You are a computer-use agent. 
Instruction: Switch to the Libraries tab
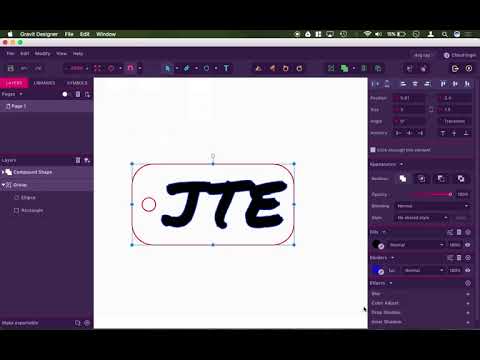(44, 83)
